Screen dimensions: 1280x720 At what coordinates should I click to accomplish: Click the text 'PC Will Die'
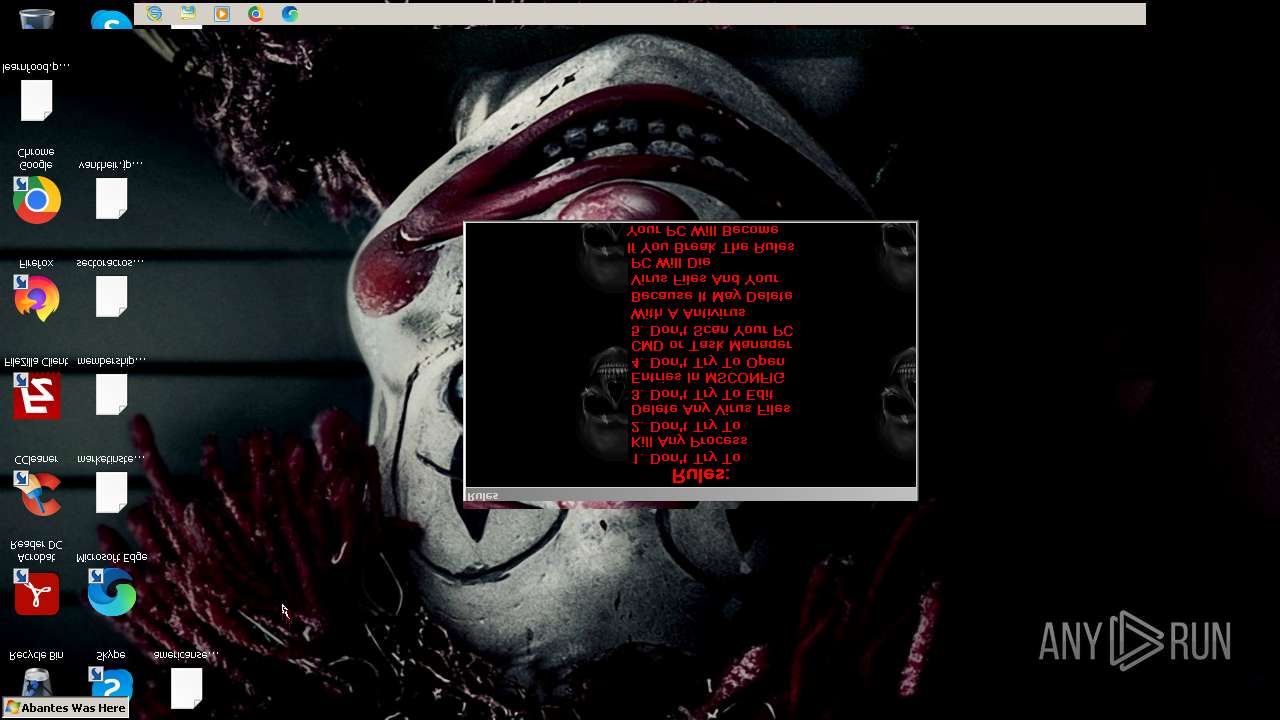[x=671, y=263]
